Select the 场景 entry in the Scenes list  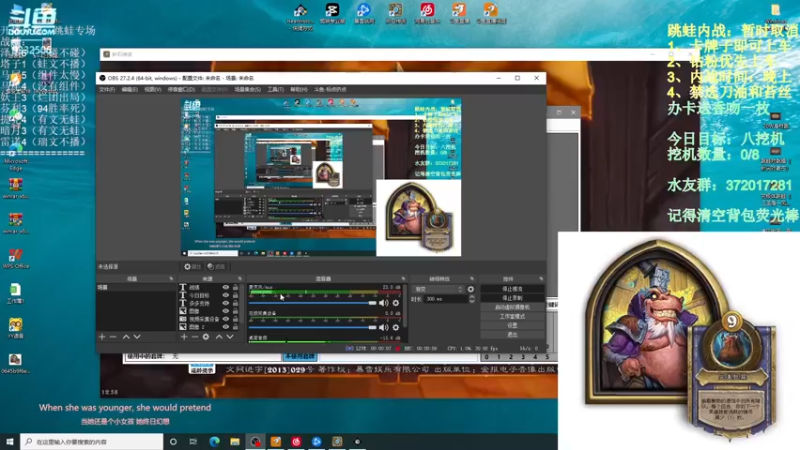pos(136,288)
